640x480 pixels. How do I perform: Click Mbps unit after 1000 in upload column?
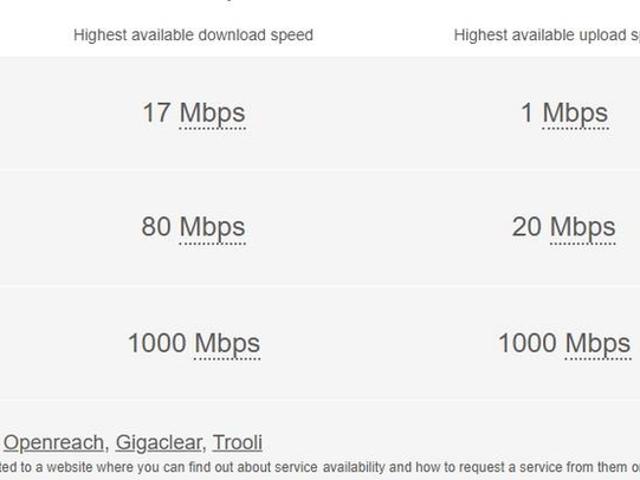pyautogui.click(x=598, y=344)
